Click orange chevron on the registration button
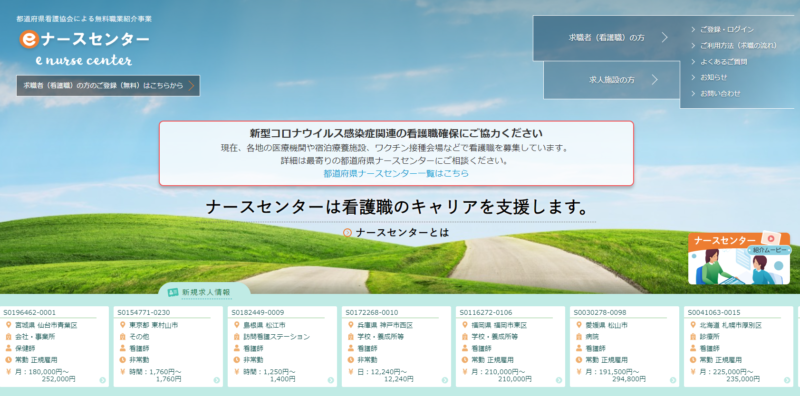The width and height of the screenshot is (800, 396). coord(191,86)
